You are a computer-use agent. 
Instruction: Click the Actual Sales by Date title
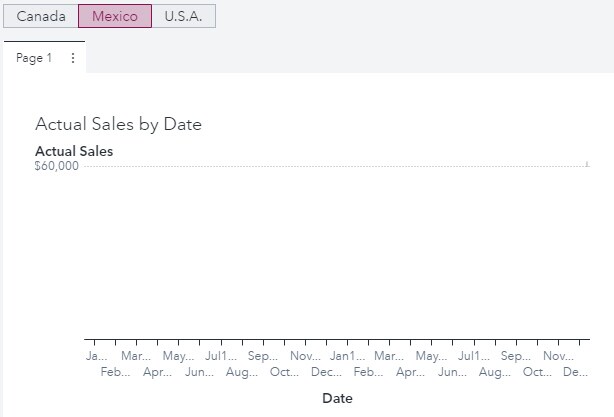tap(118, 124)
